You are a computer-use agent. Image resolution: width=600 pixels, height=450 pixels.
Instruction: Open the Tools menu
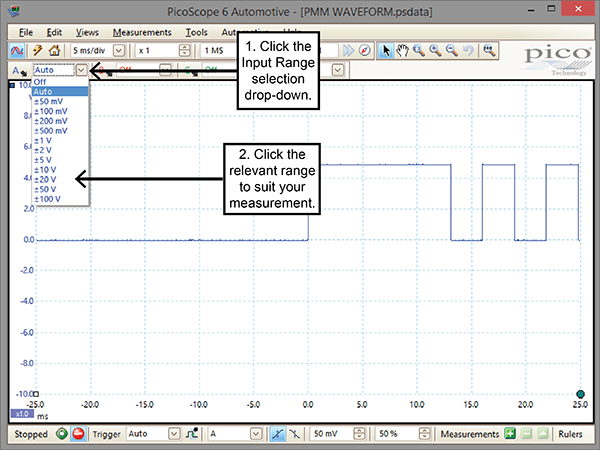tap(196, 33)
